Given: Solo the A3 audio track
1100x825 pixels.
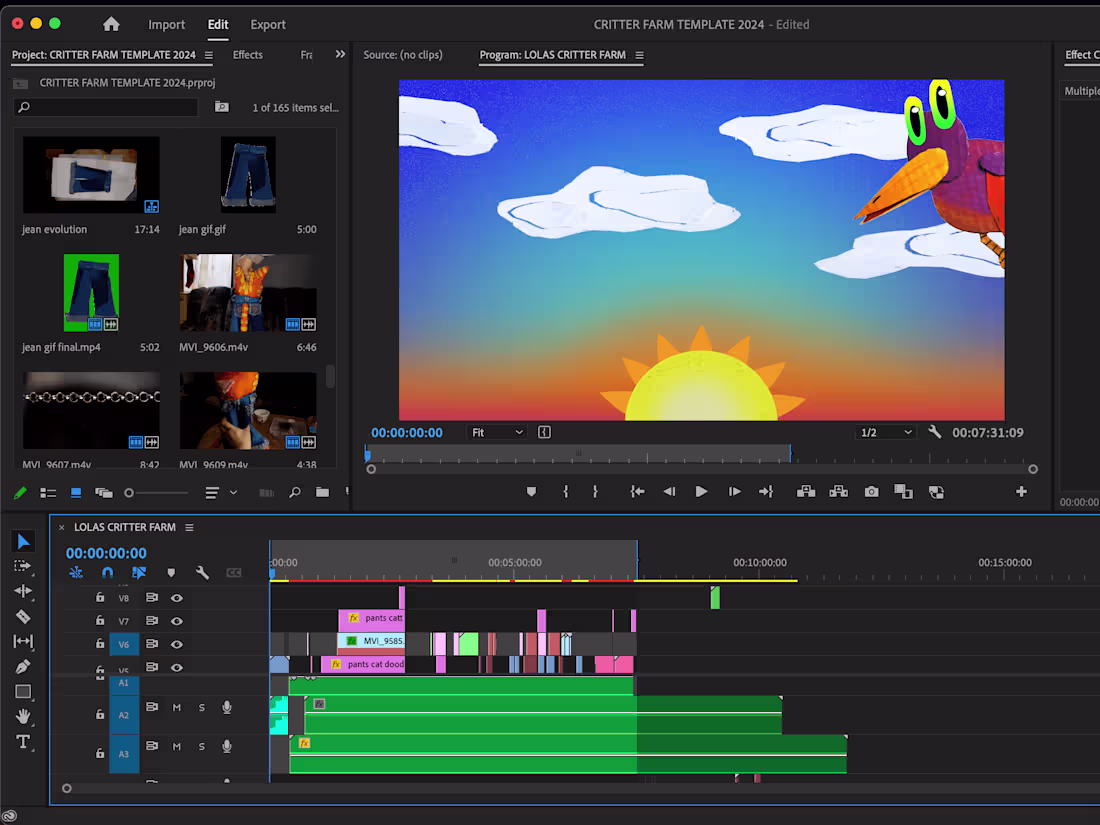Looking at the screenshot, I should [x=202, y=746].
